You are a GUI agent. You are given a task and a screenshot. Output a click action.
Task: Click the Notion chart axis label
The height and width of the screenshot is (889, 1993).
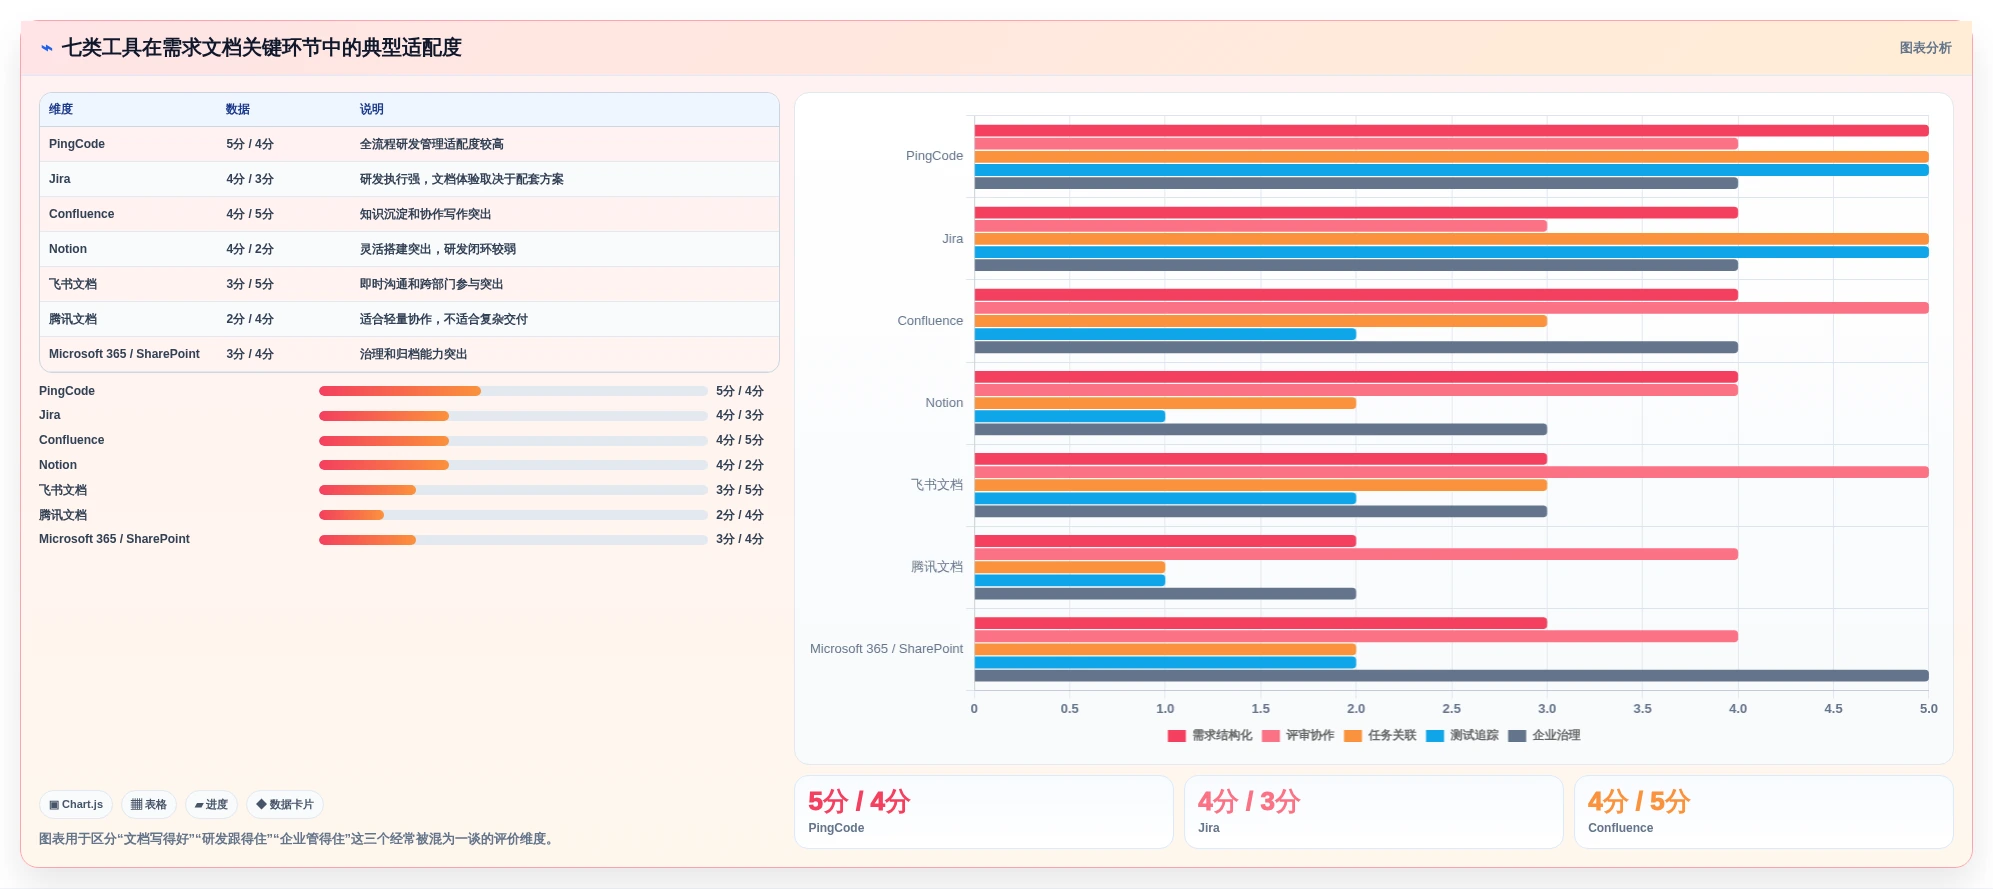(944, 404)
